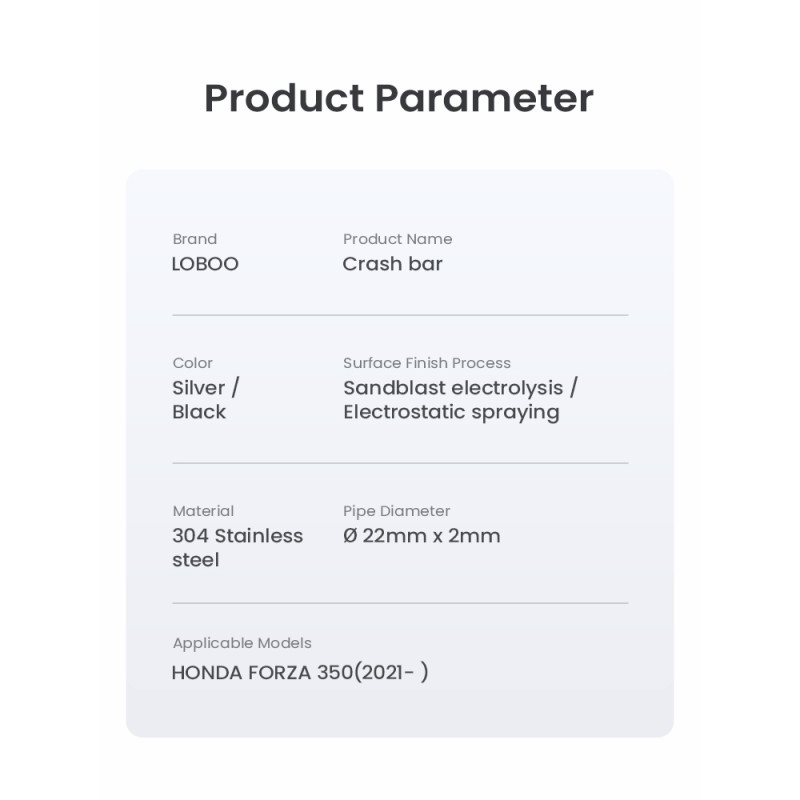Click the 304 Stainless text
Viewport: 800px width, 800px height.
(238, 536)
